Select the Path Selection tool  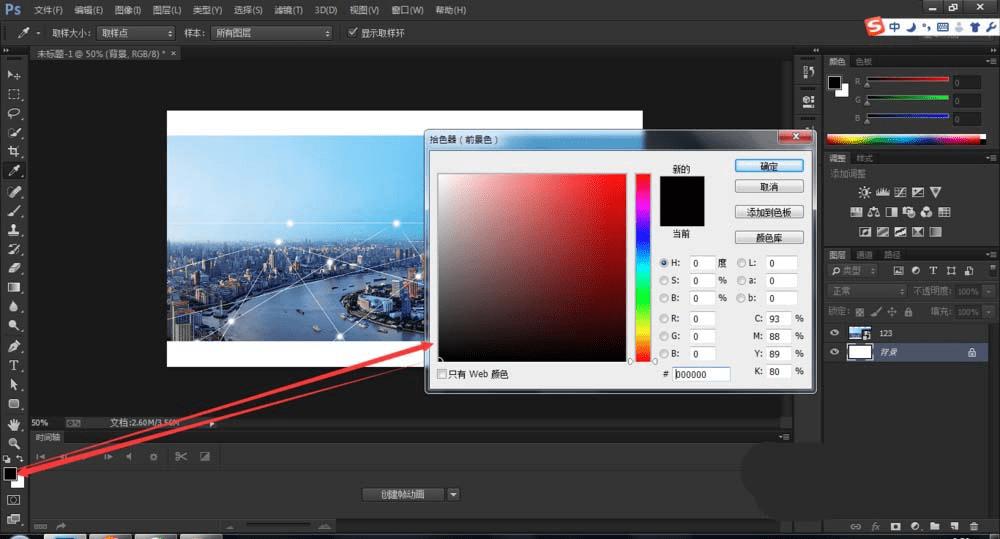13,385
